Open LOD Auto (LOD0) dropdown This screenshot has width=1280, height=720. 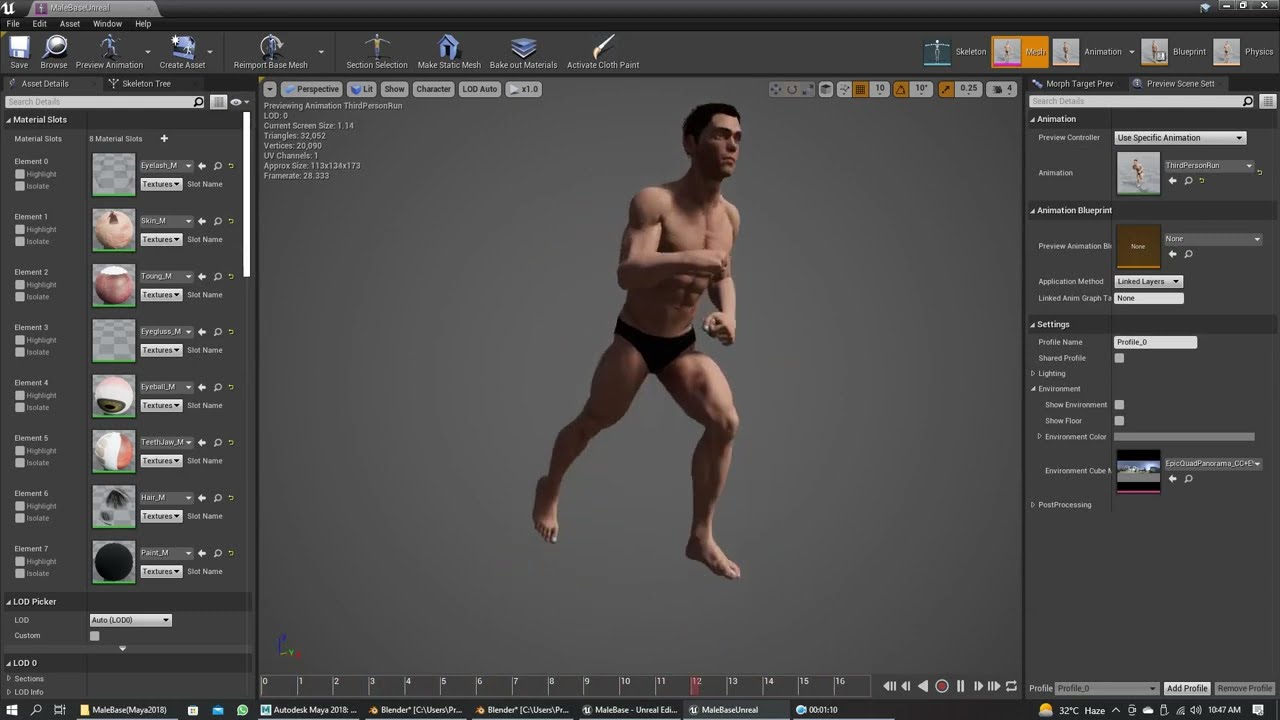point(131,620)
